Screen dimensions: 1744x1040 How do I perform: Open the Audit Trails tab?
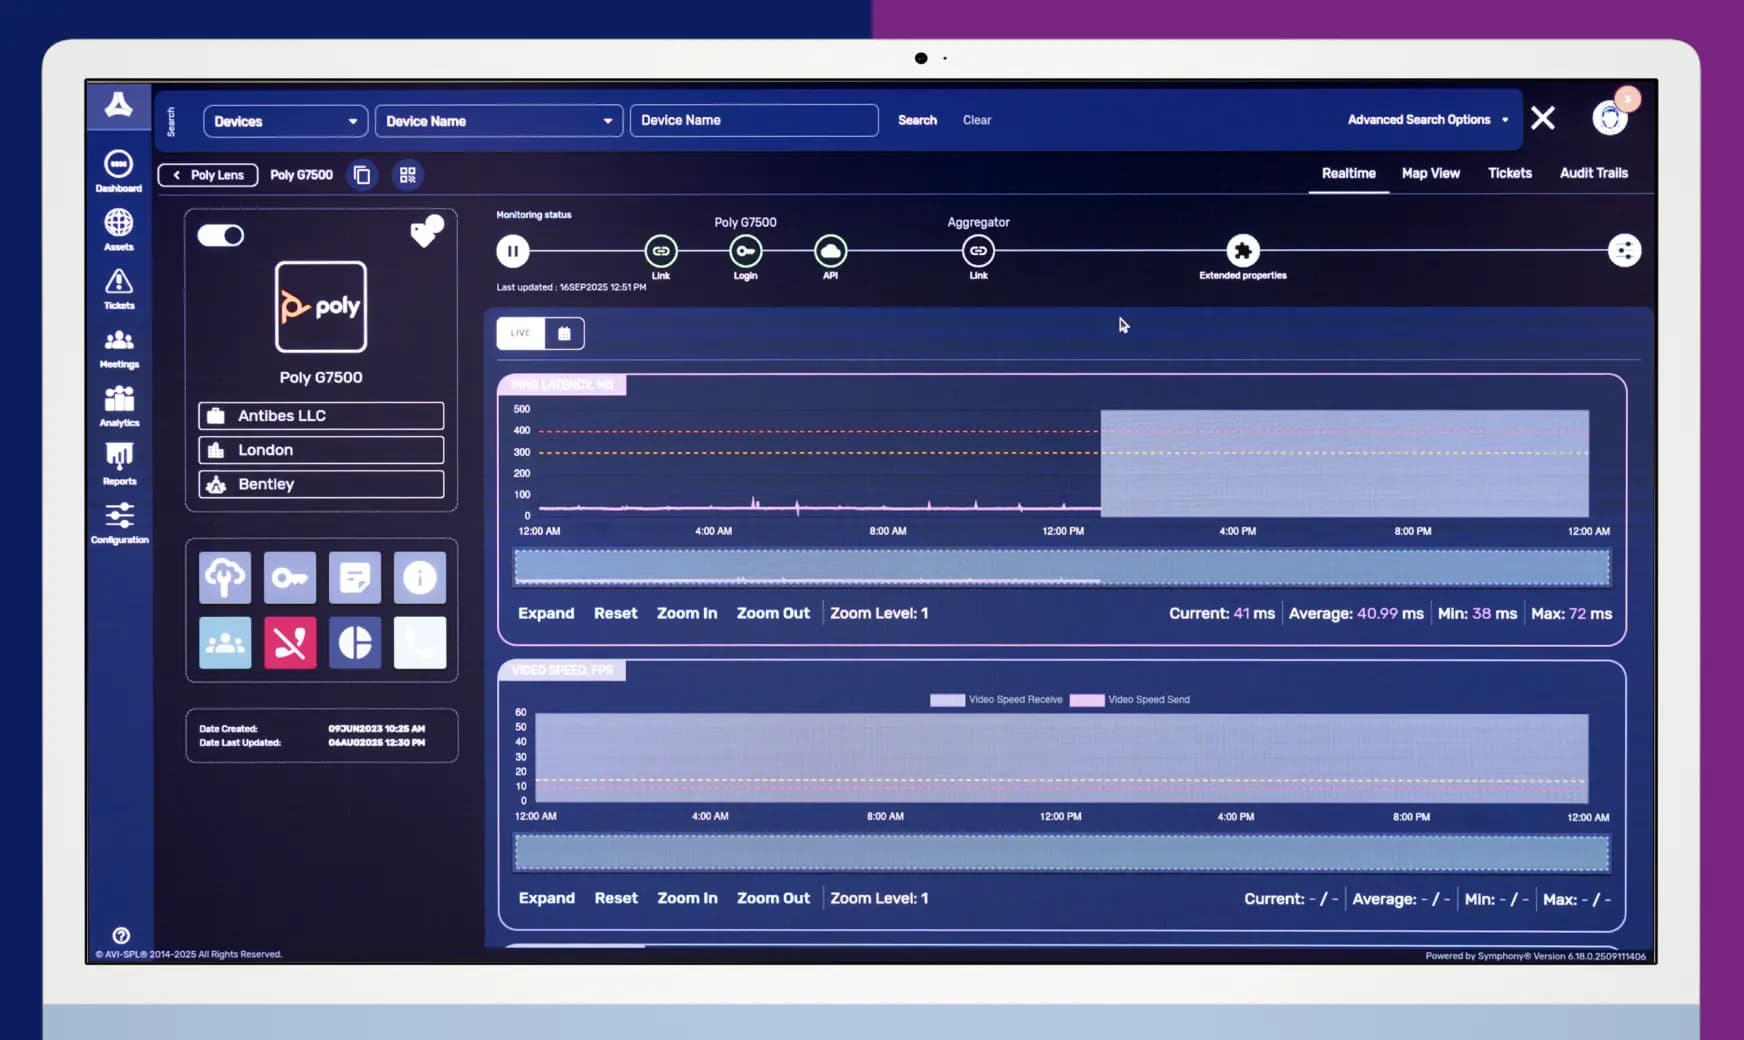pyautogui.click(x=1593, y=173)
